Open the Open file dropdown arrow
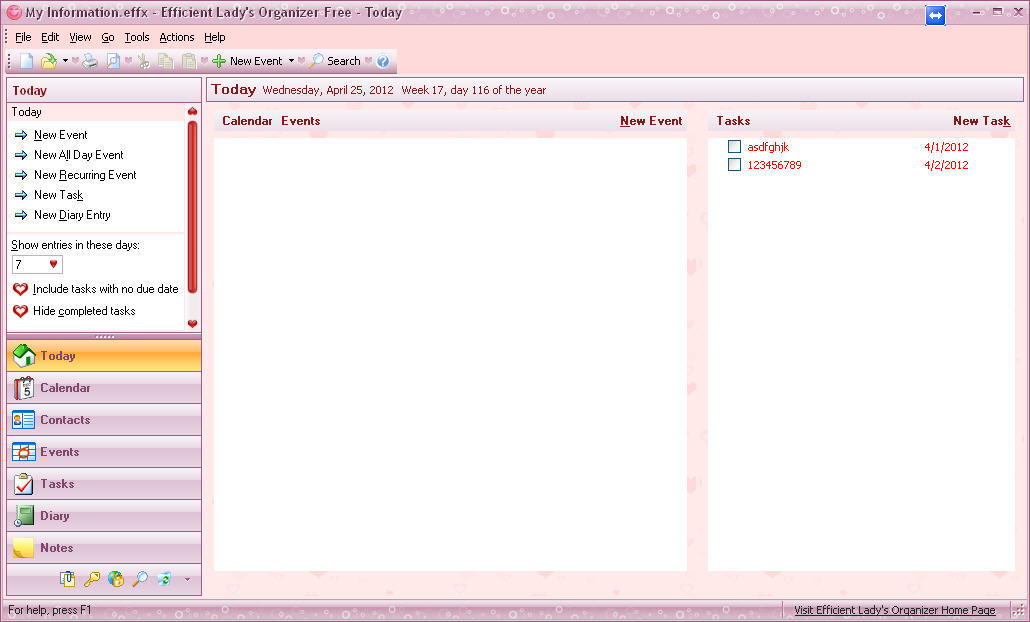The image size is (1030, 622). (64, 60)
